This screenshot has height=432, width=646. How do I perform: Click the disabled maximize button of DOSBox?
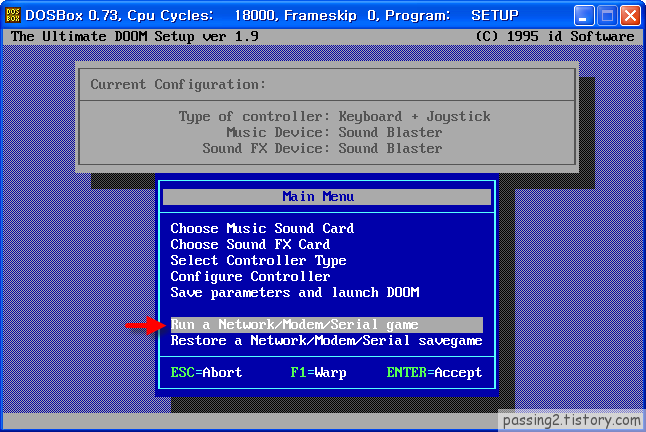pos(607,16)
